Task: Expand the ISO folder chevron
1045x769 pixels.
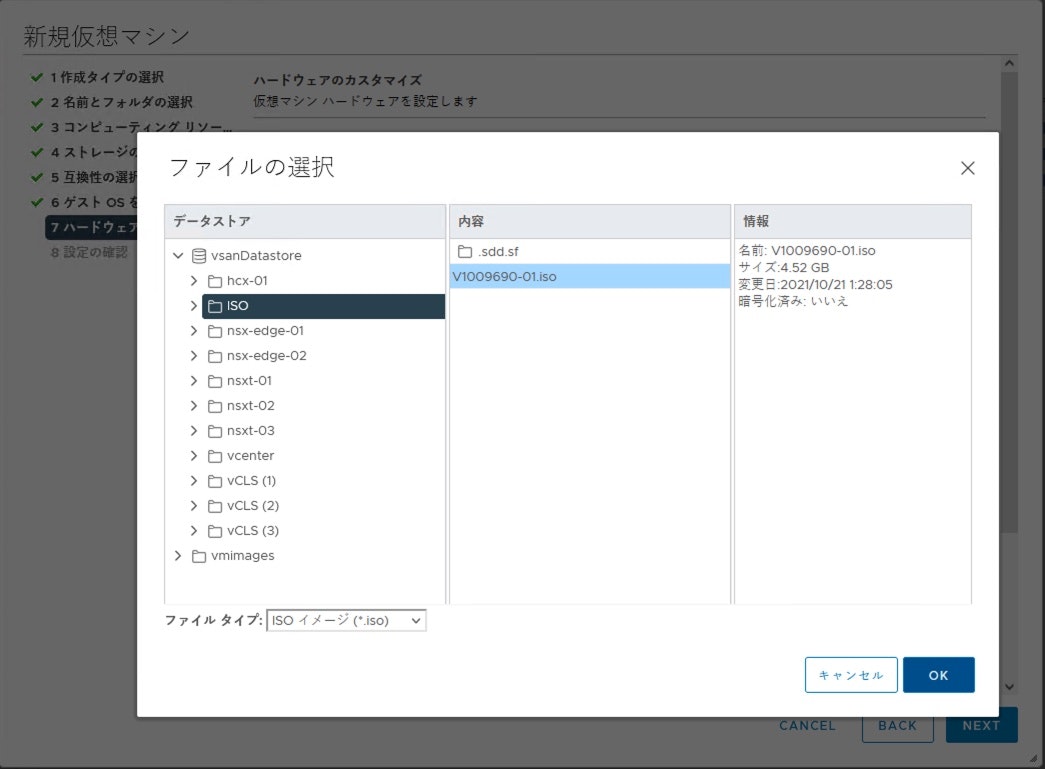Action: [193, 305]
